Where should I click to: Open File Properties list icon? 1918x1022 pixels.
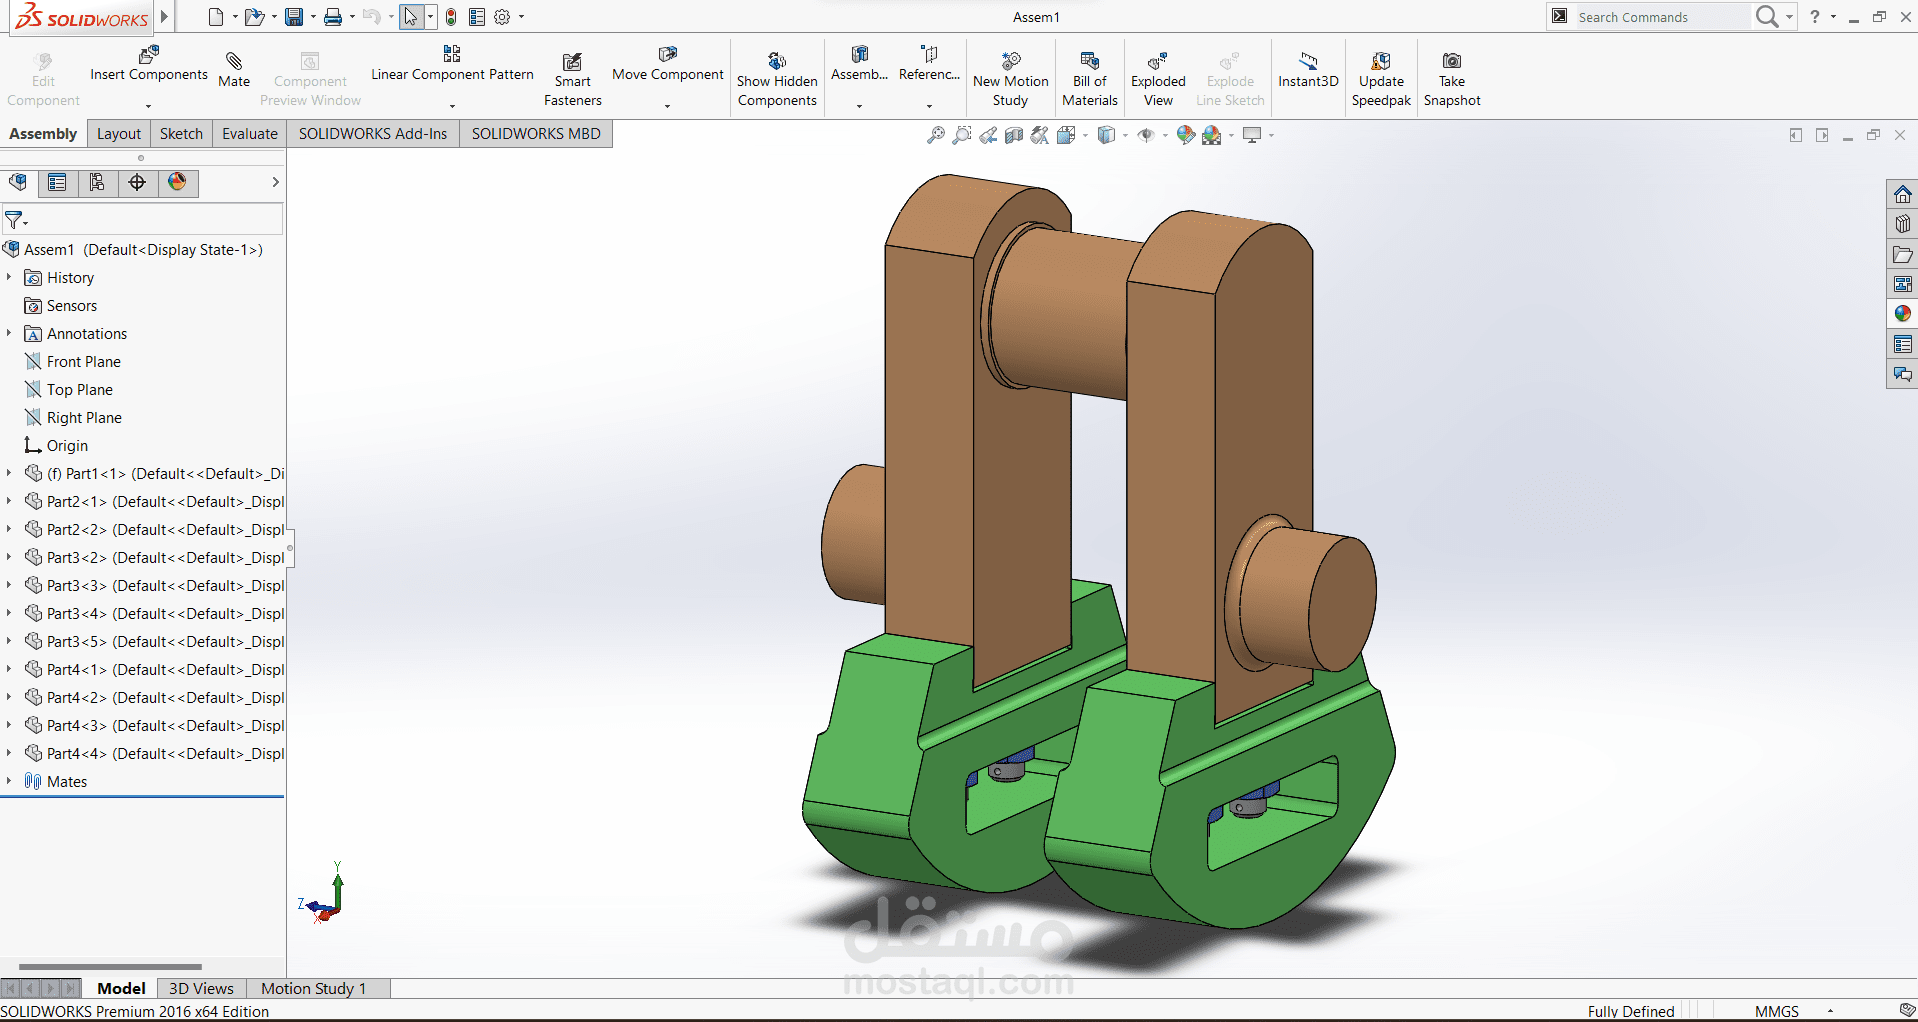(477, 17)
